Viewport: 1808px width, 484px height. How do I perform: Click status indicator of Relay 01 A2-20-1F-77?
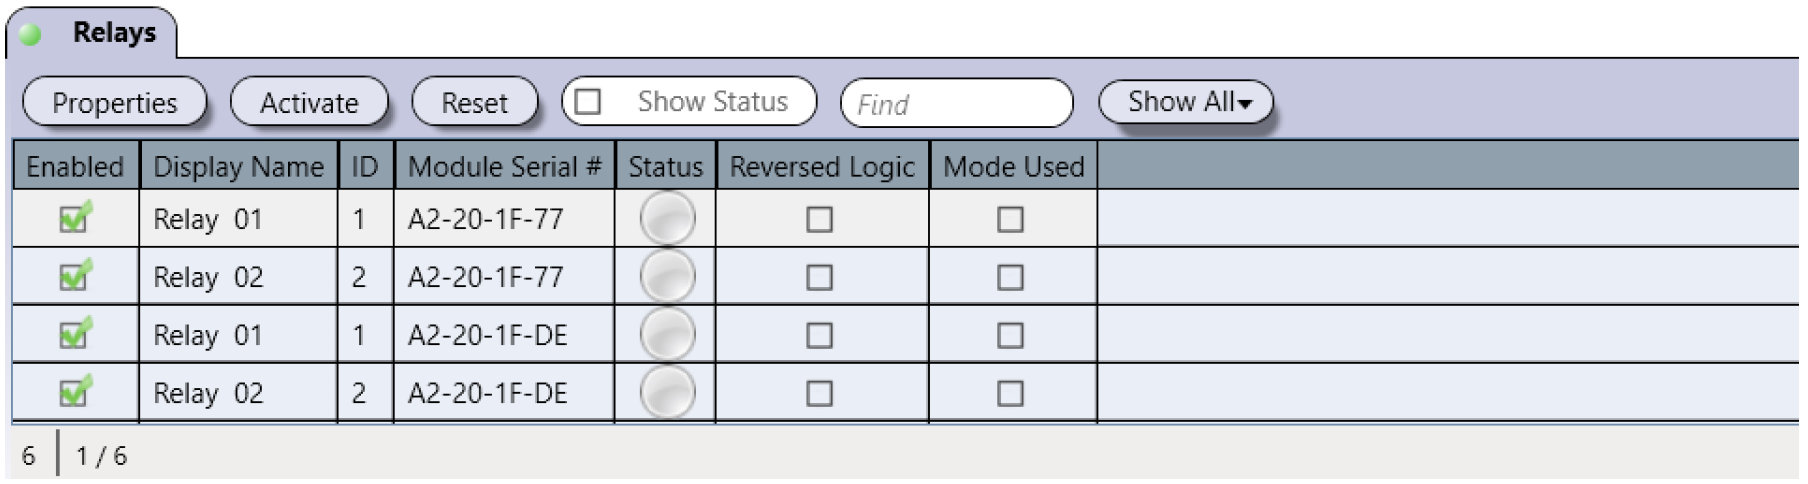(x=667, y=219)
